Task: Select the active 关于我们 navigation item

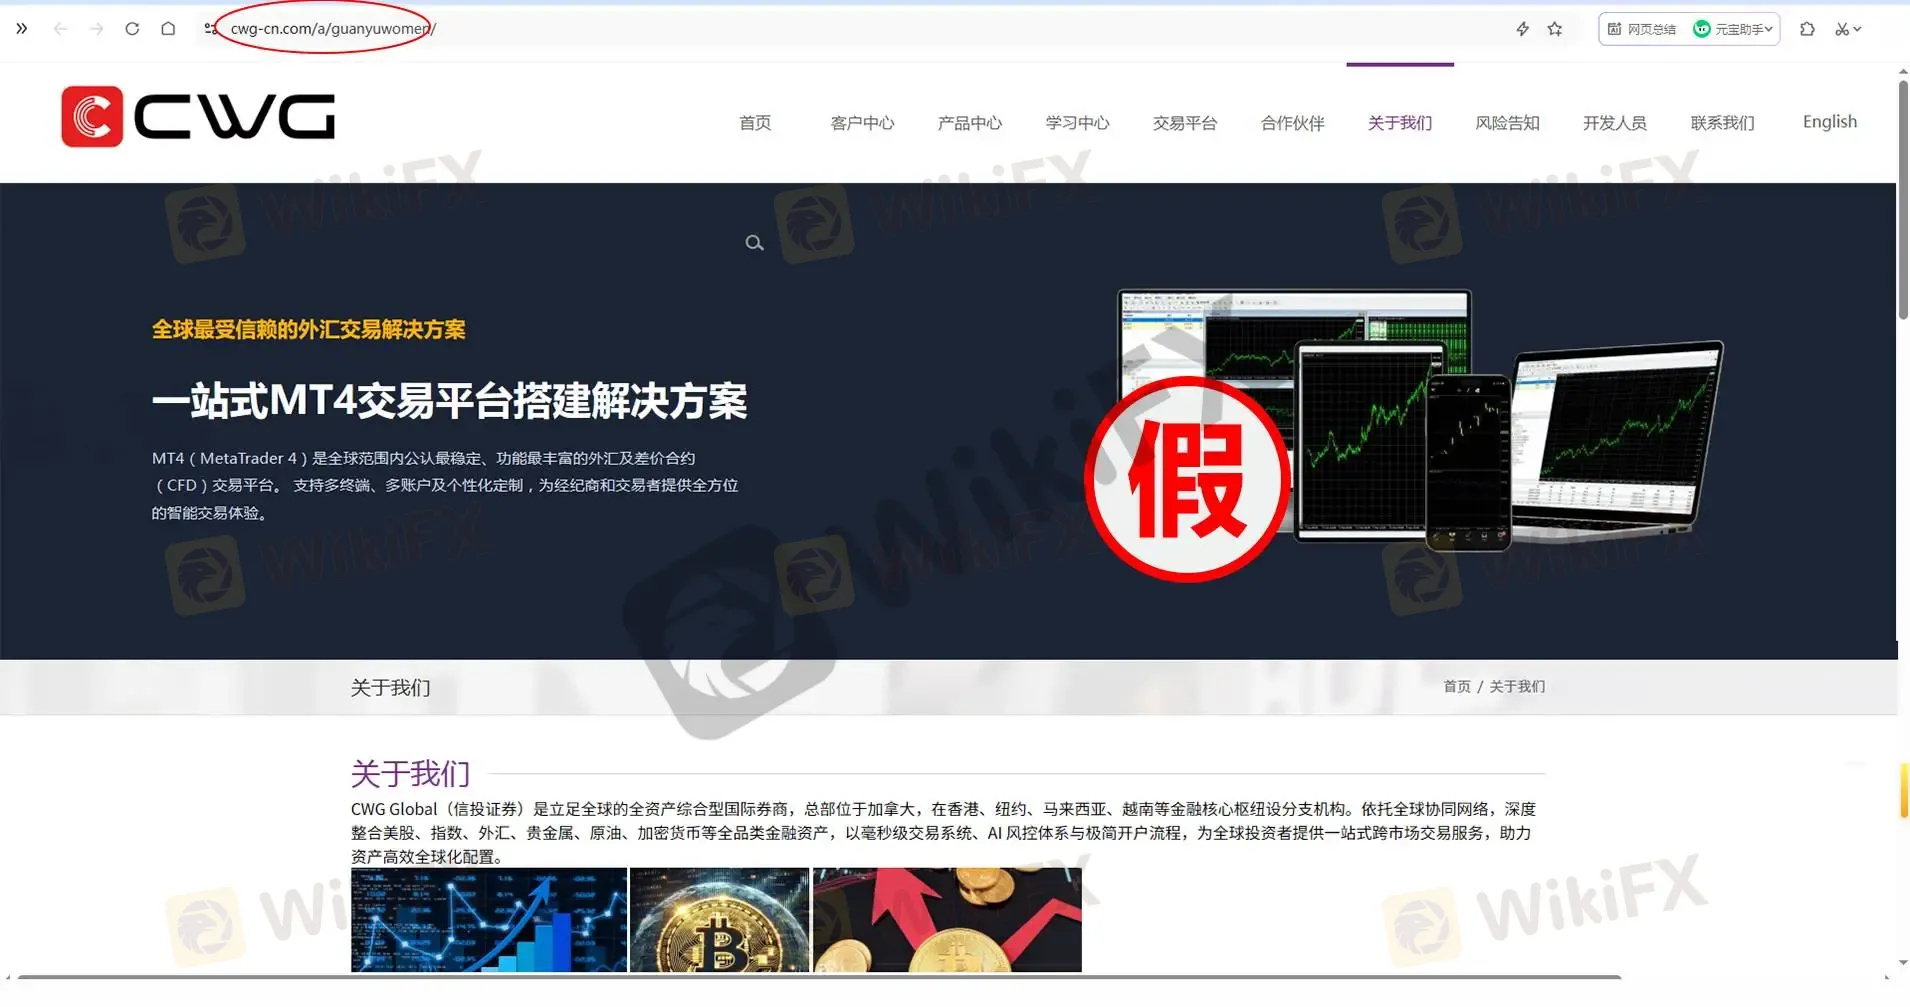Action: (1400, 123)
